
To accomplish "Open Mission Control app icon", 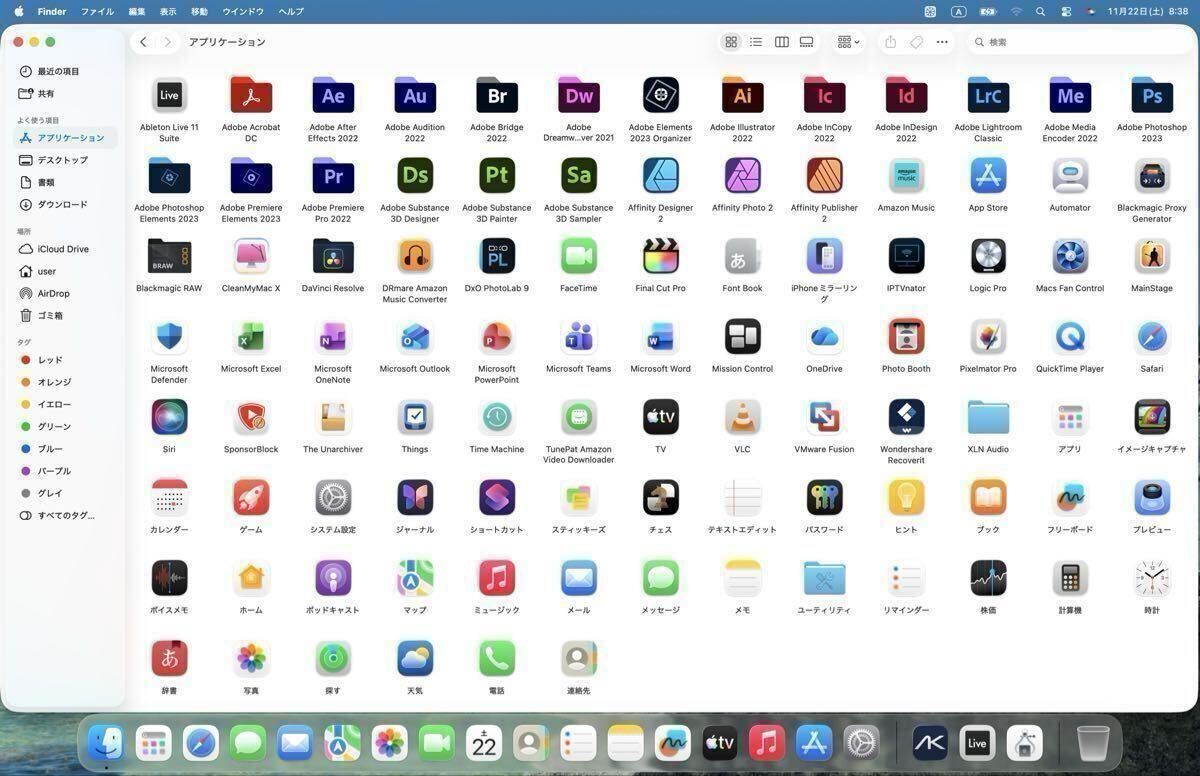I will pyautogui.click(x=742, y=337).
